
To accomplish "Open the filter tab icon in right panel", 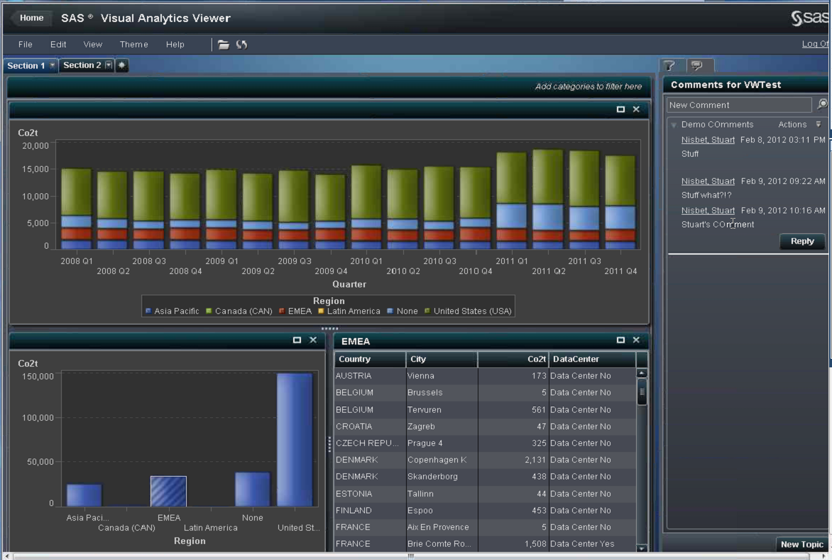I will click(x=670, y=66).
